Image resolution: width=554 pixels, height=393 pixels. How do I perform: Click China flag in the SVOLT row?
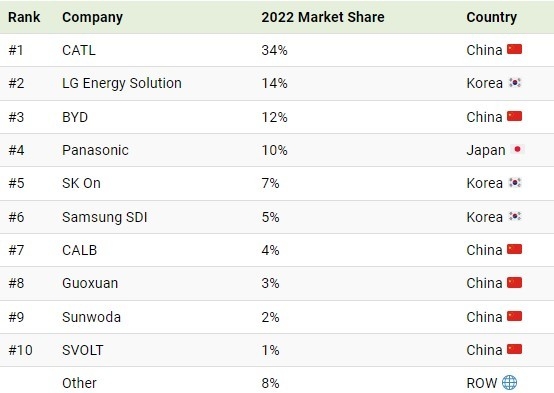(x=514, y=349)
